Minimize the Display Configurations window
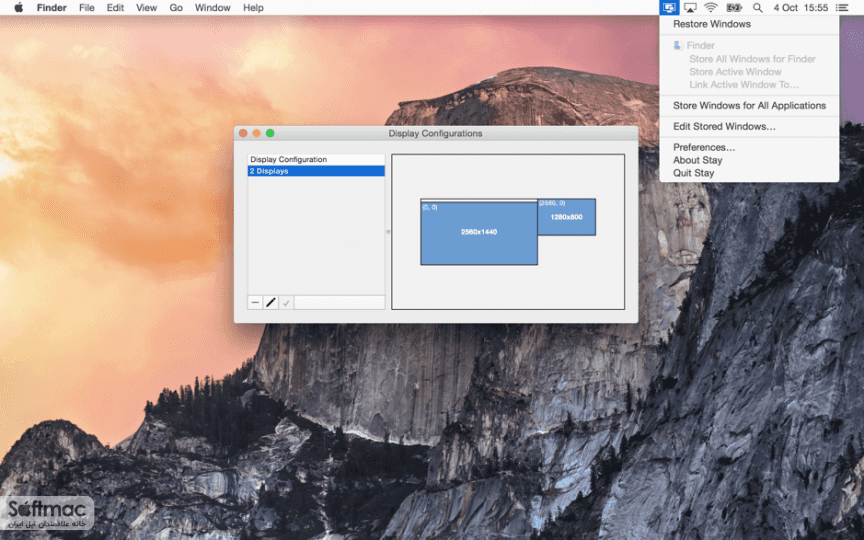Viewport: 864px width, 540px height. pyautogui.click(x=256, y=133)
